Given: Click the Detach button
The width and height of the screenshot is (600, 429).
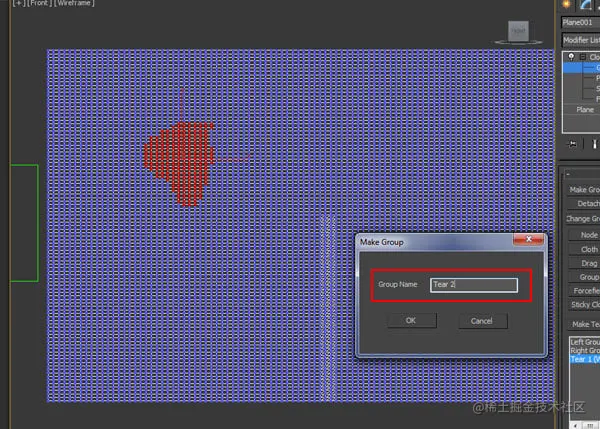Looking at the screenshot, I should pyautogui.click(x=584, y=204).
